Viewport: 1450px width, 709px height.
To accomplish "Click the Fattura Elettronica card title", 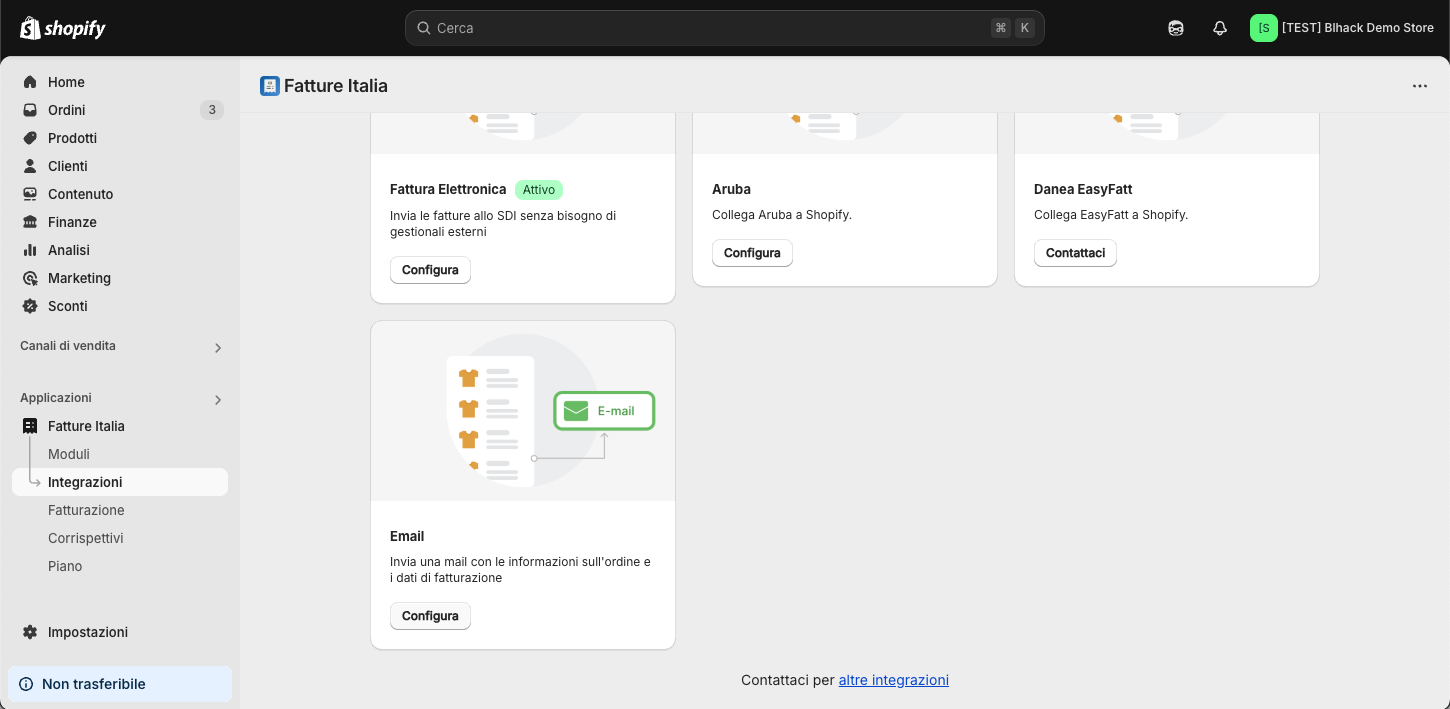I will coord(448,189).
